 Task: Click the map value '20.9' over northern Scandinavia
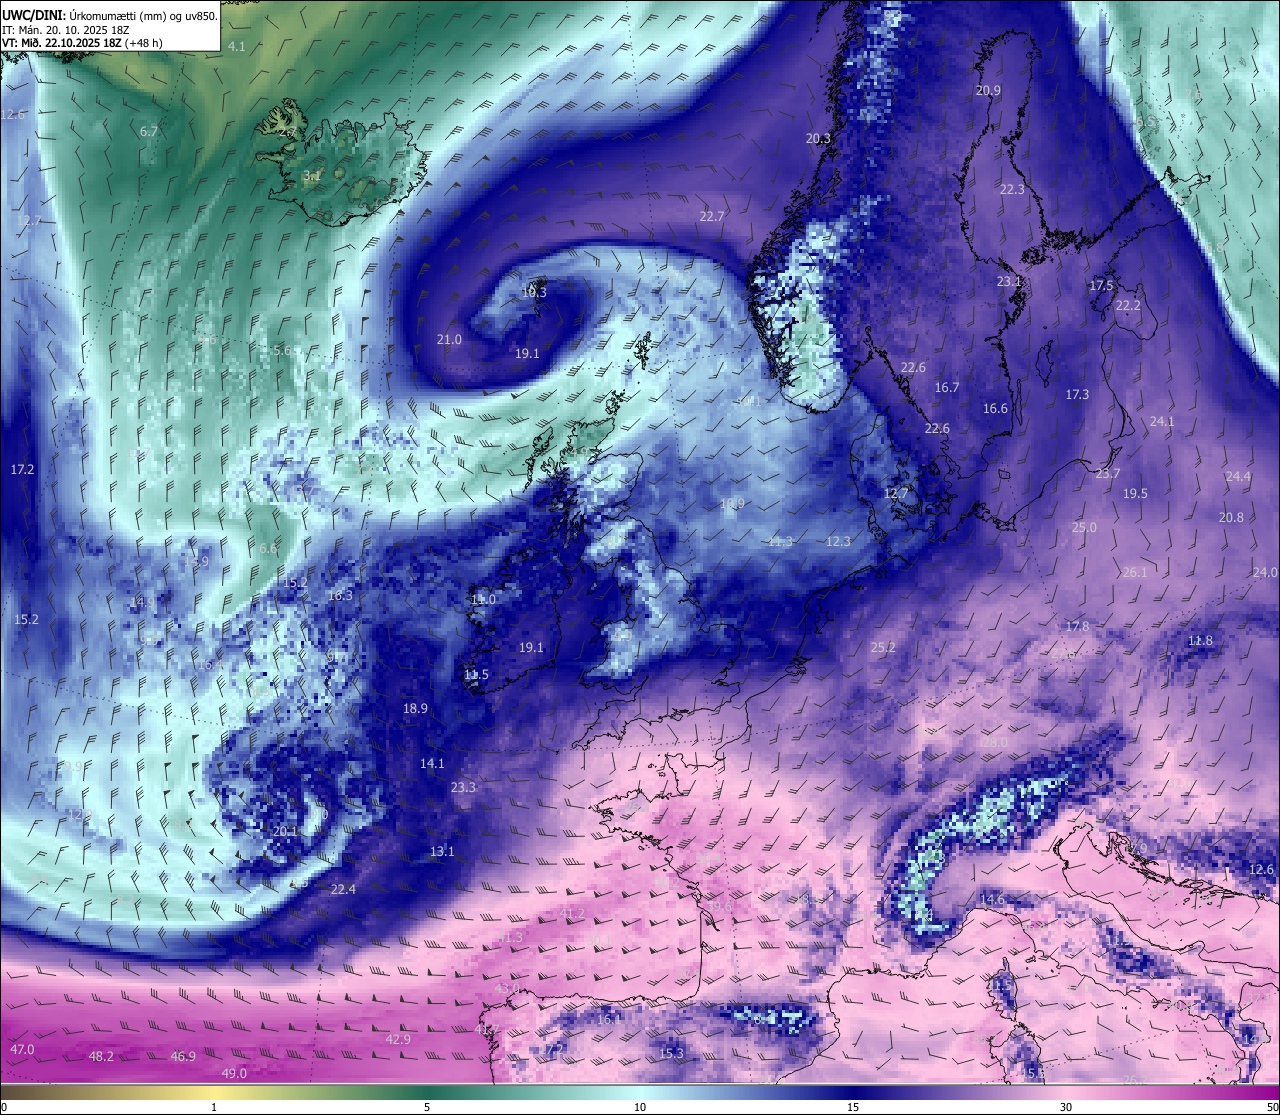[x=988, y=90]
